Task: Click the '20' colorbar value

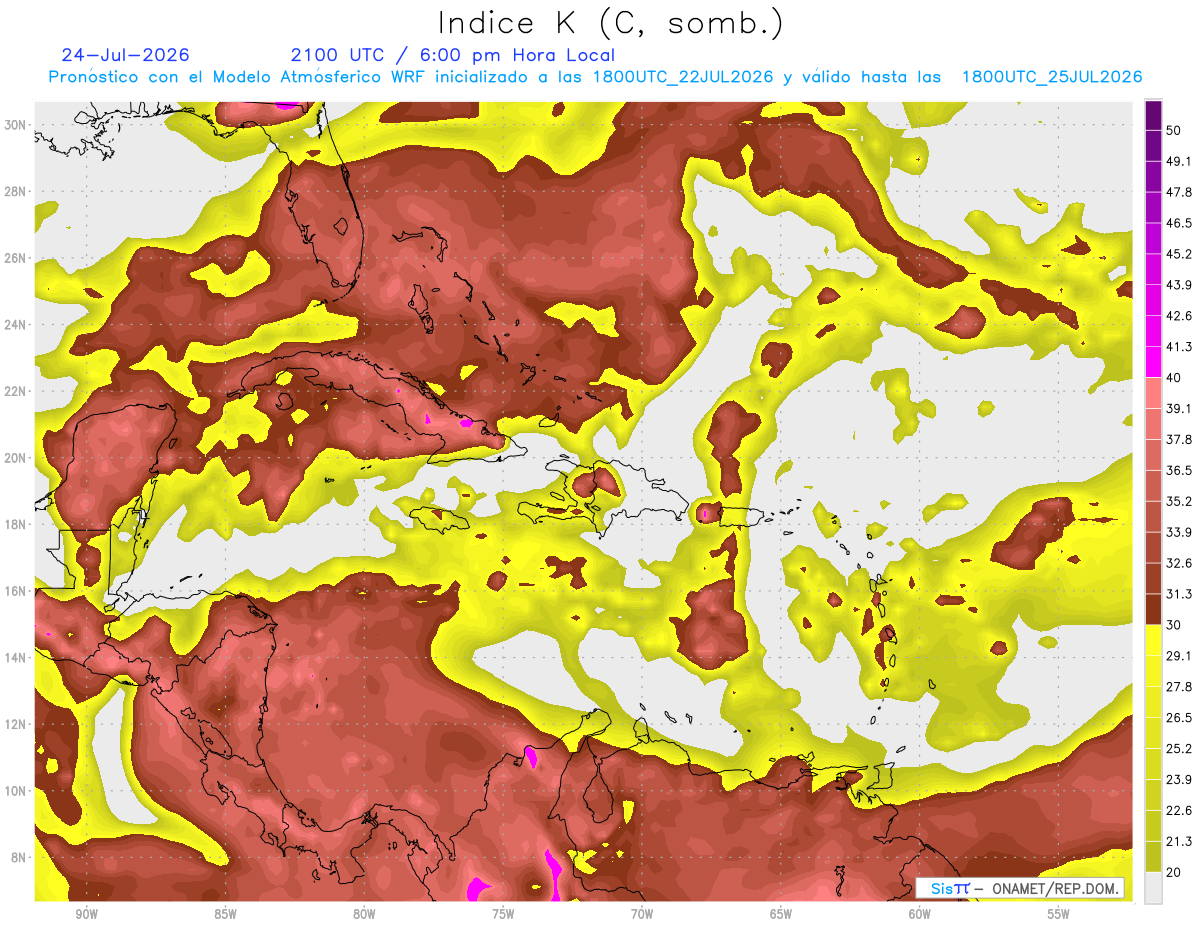Action: click(1175, 872)
